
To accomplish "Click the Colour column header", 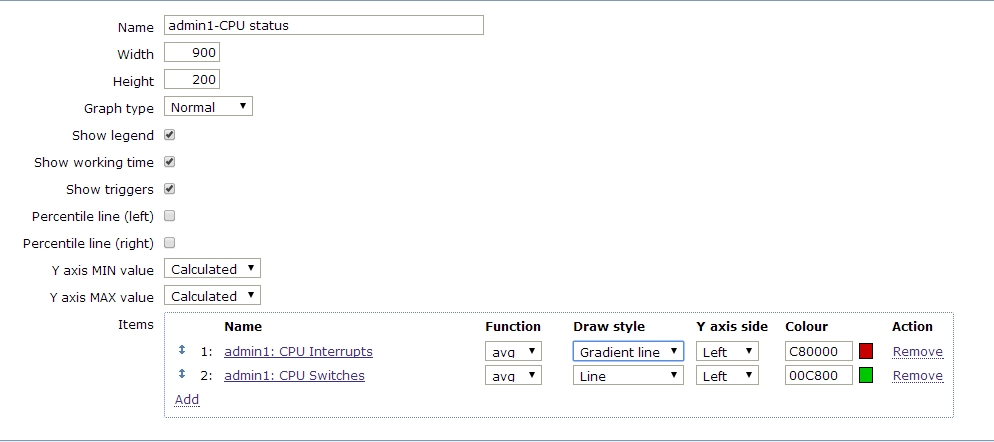I will pyautogui.click(x=806, y=327).
